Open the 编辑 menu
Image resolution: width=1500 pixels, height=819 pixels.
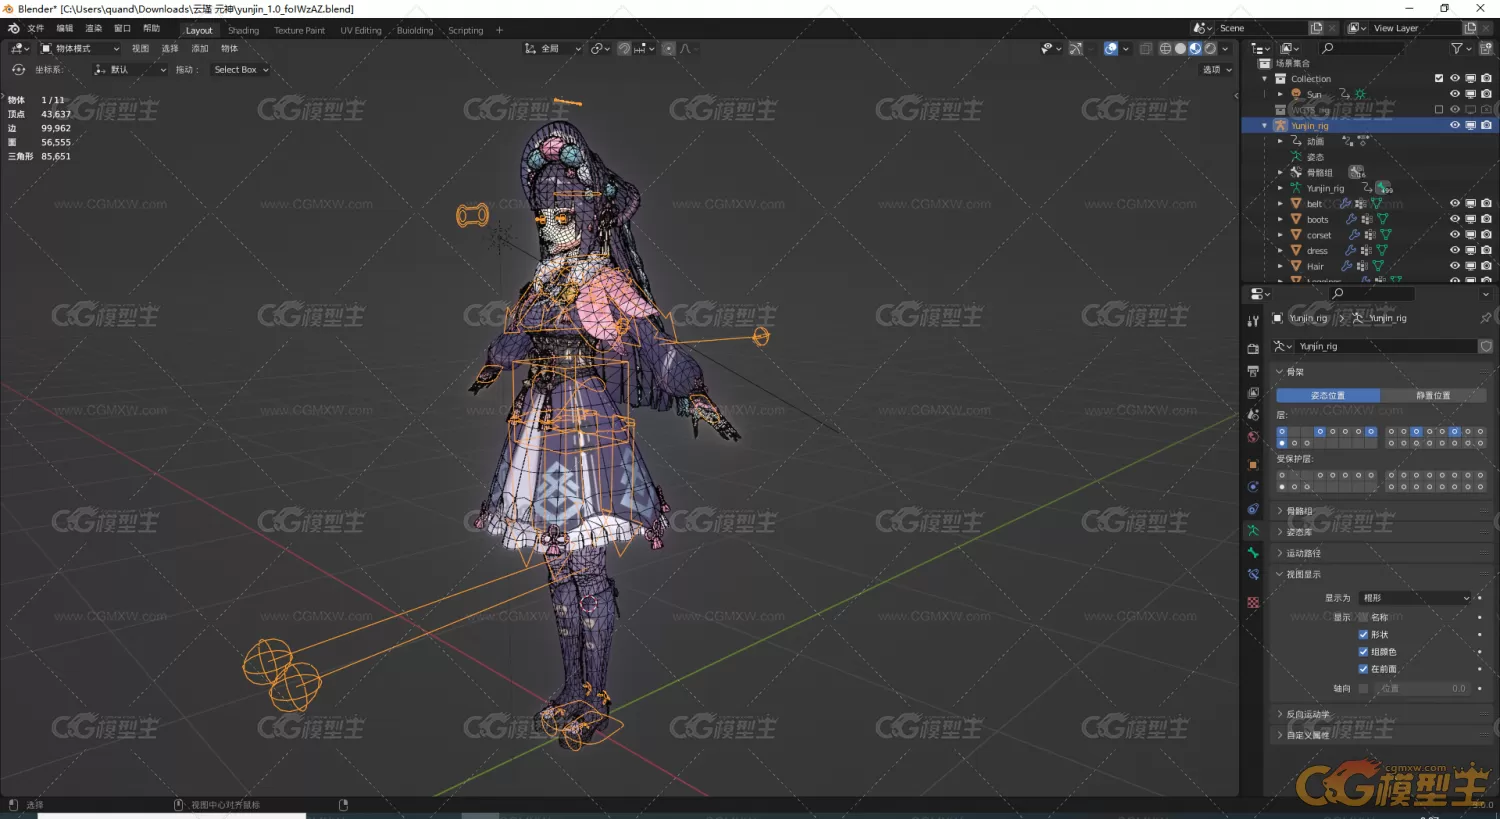point(65,29)
